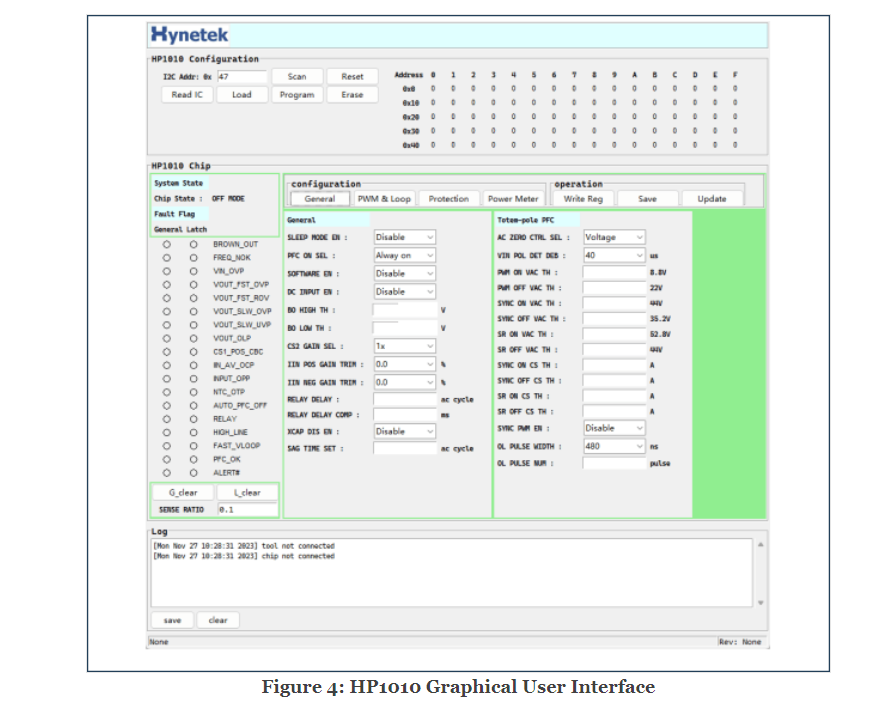Switch to the Protection tab

point(449,198)
